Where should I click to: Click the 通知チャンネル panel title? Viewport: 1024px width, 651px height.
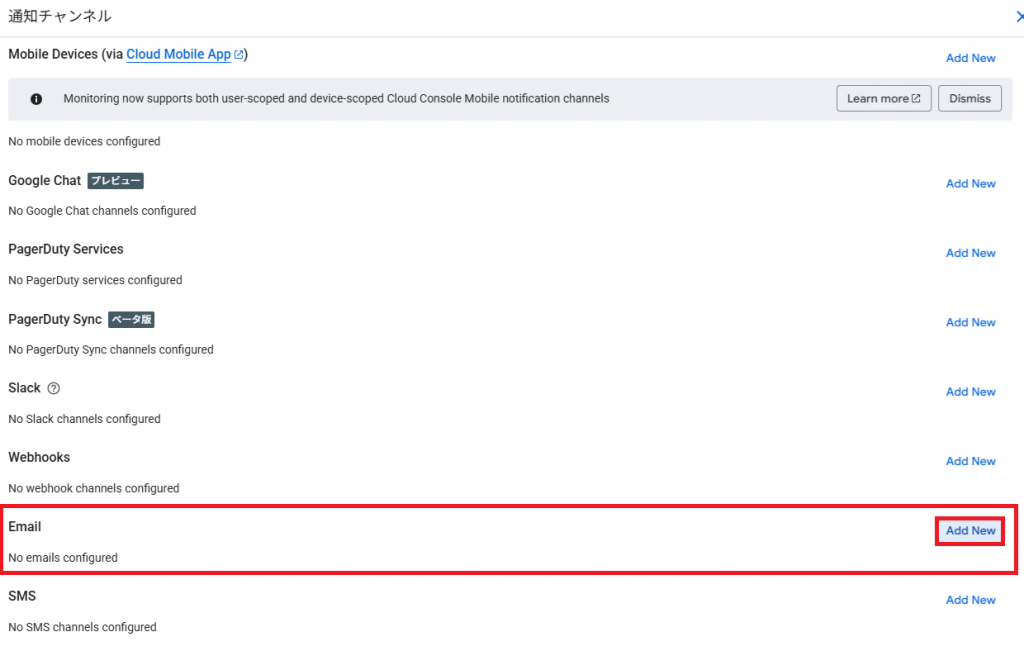point(60,17)
